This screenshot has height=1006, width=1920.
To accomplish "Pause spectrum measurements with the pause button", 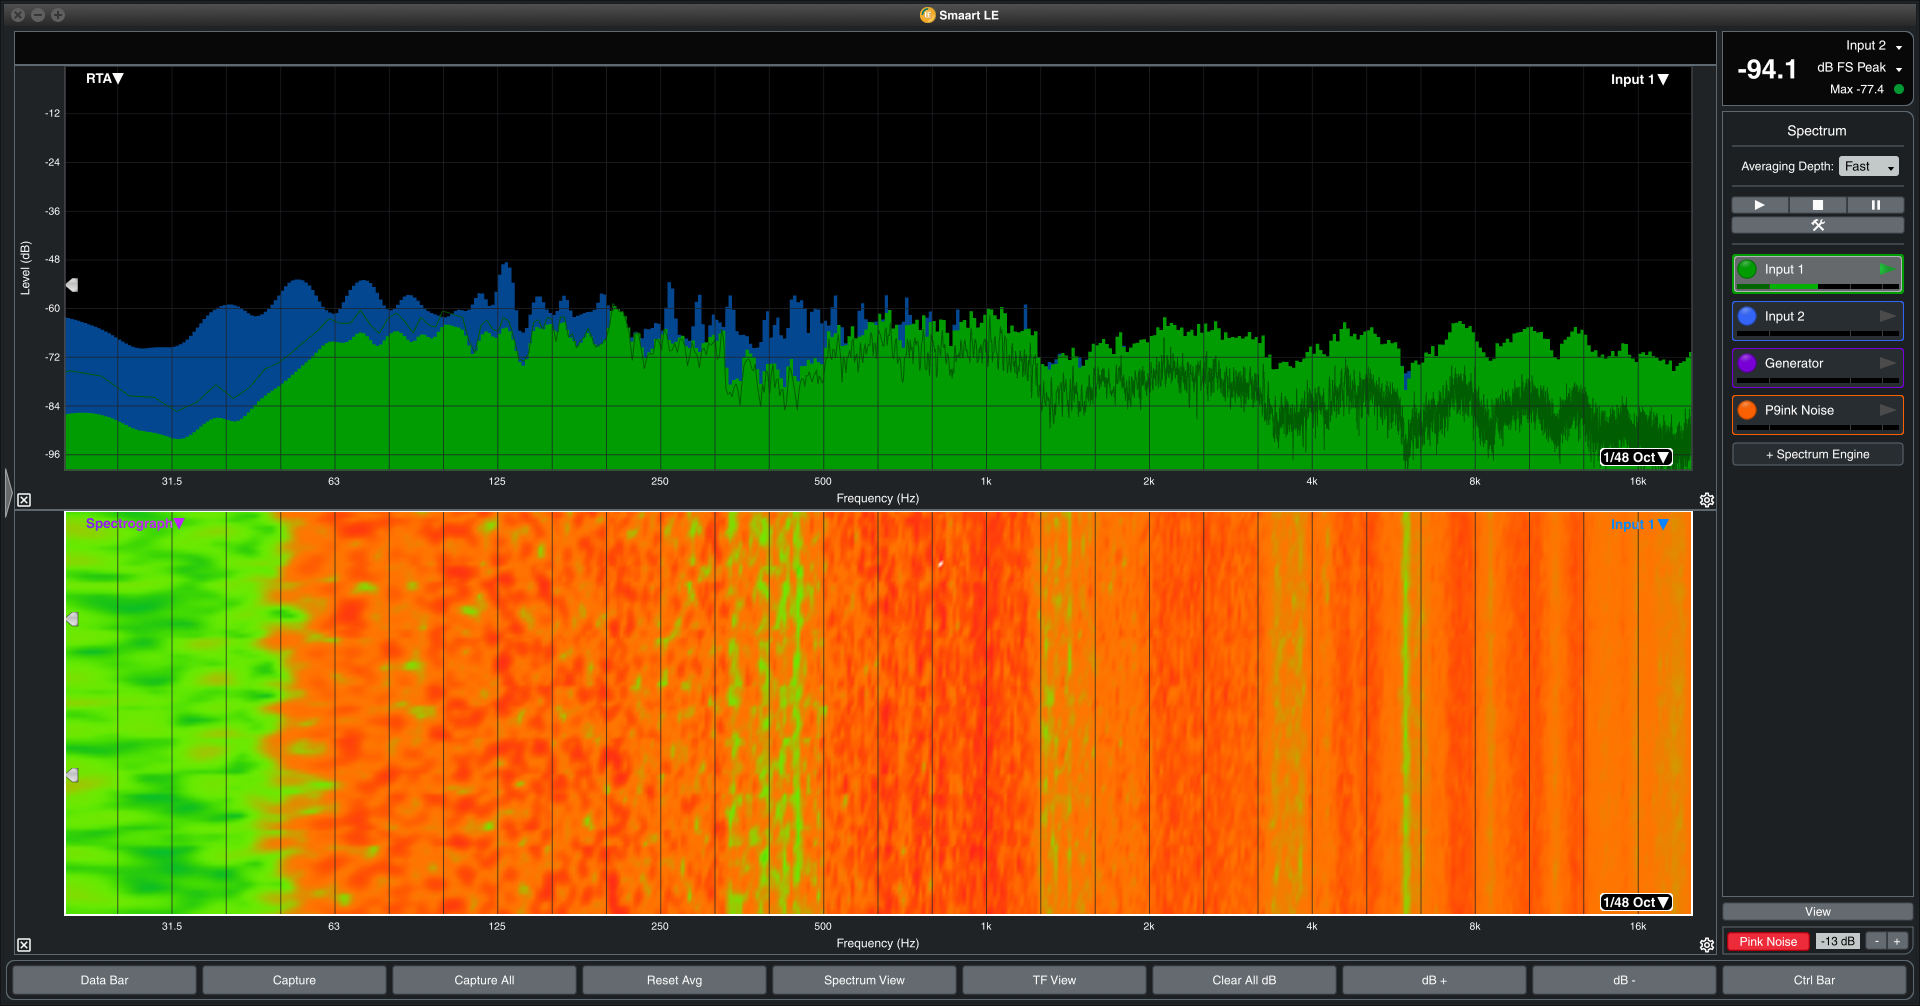I will pos(1875,205).
